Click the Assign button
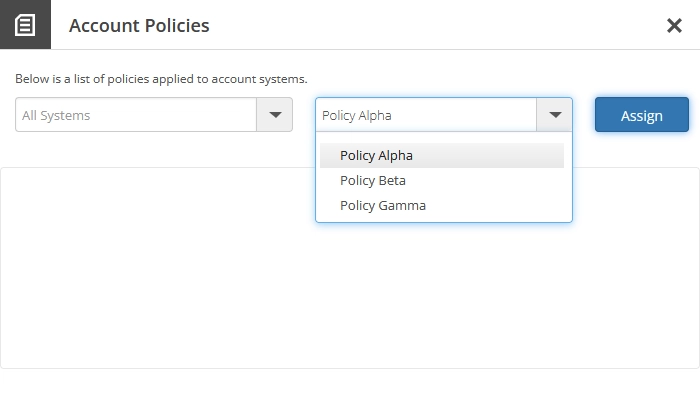The width and height of the screenshot is (700, 394). (x=642, y=115)
